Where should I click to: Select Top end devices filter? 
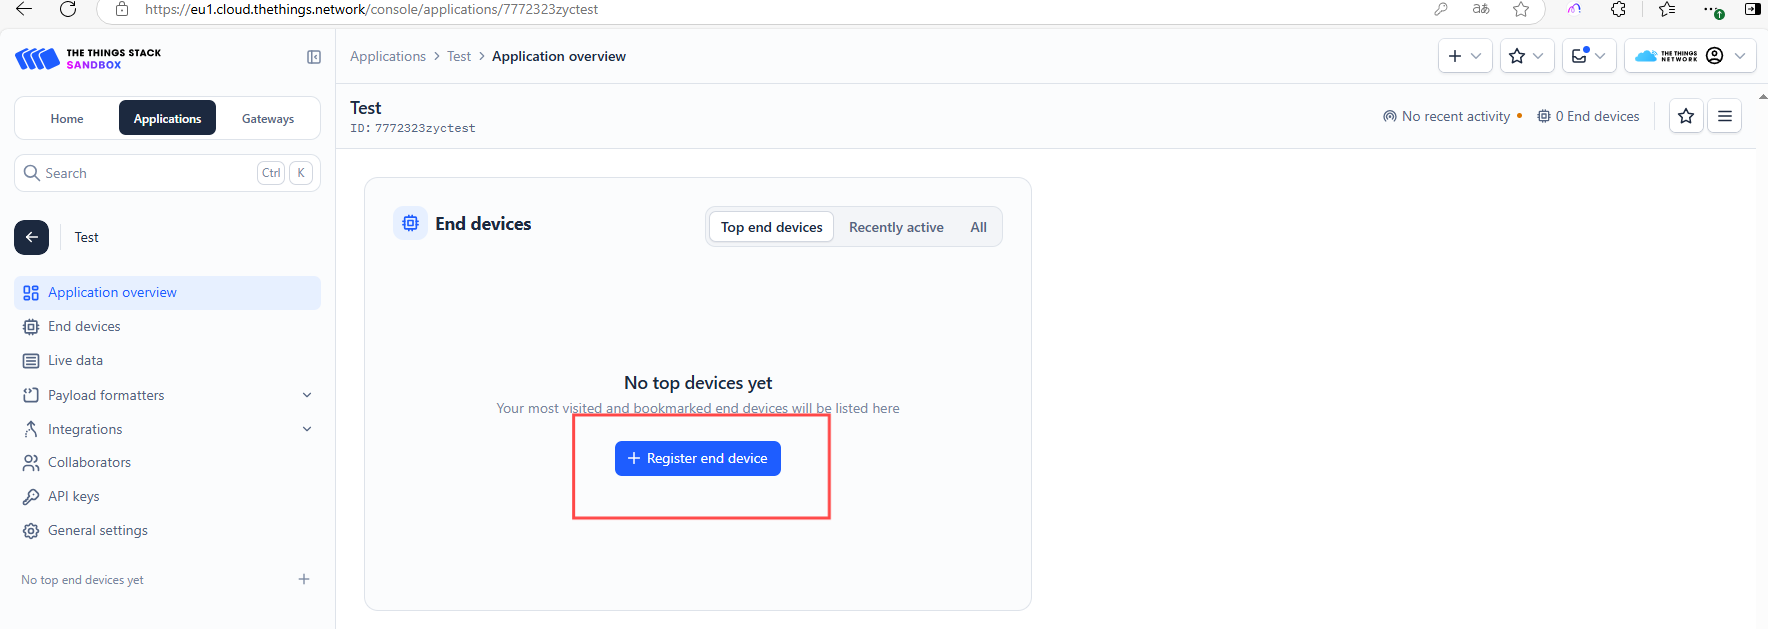(x=771, y=227)
